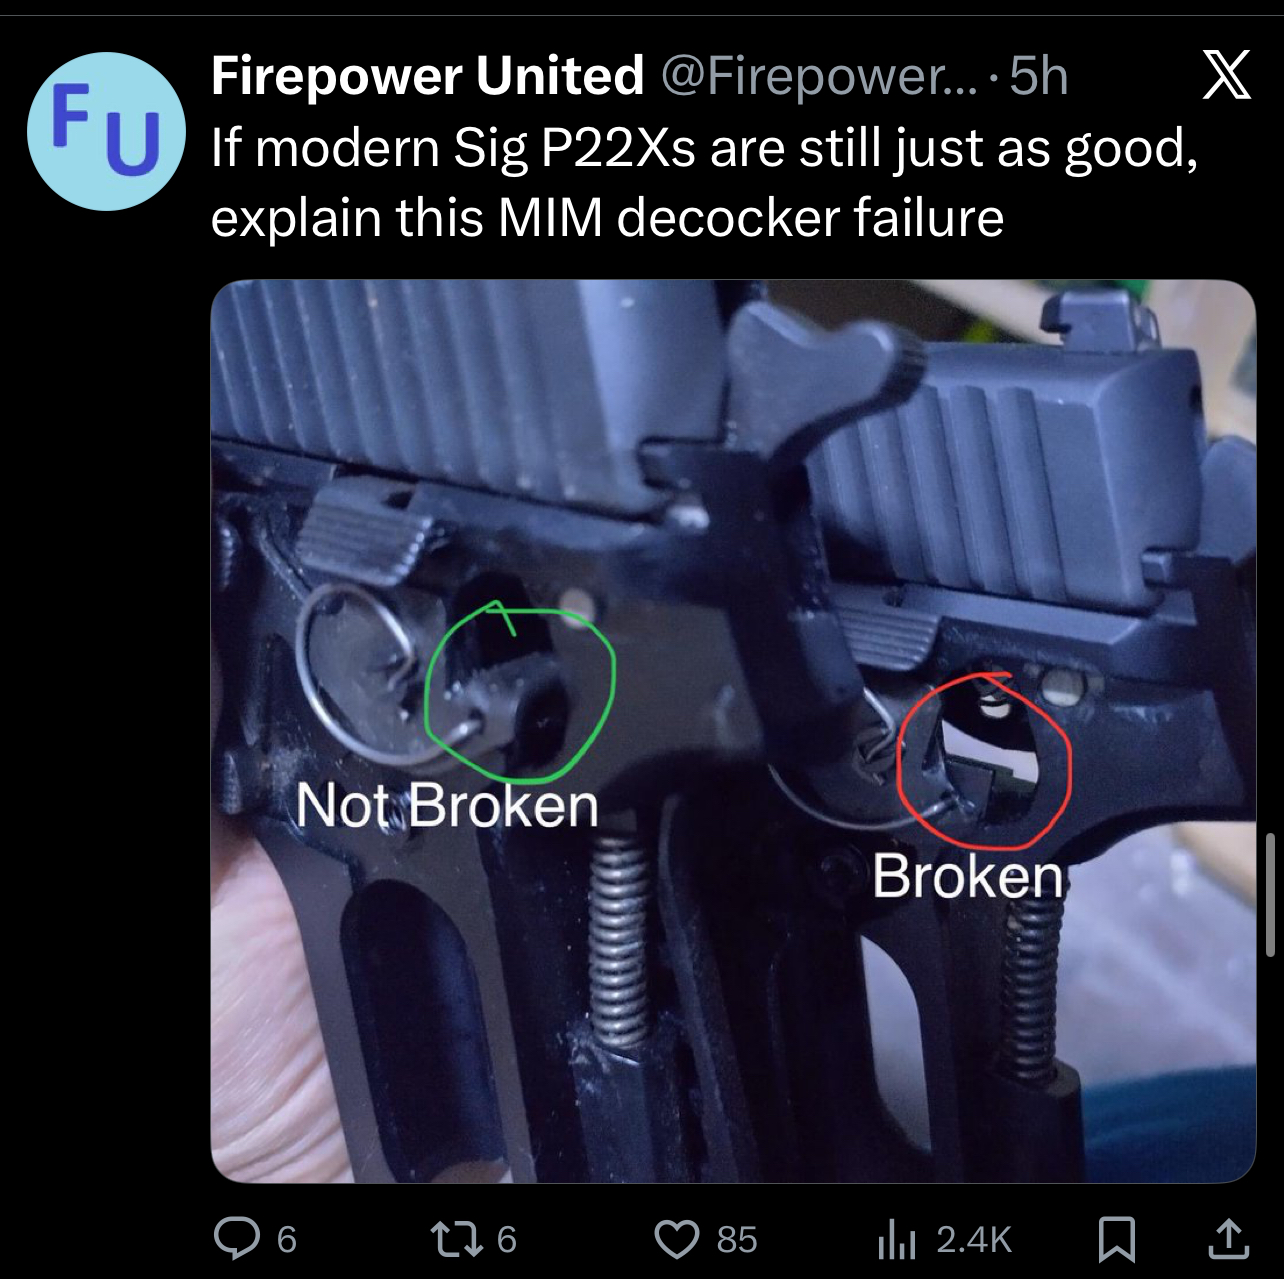Open the attached Sig pistol photo

click(733, 731)
